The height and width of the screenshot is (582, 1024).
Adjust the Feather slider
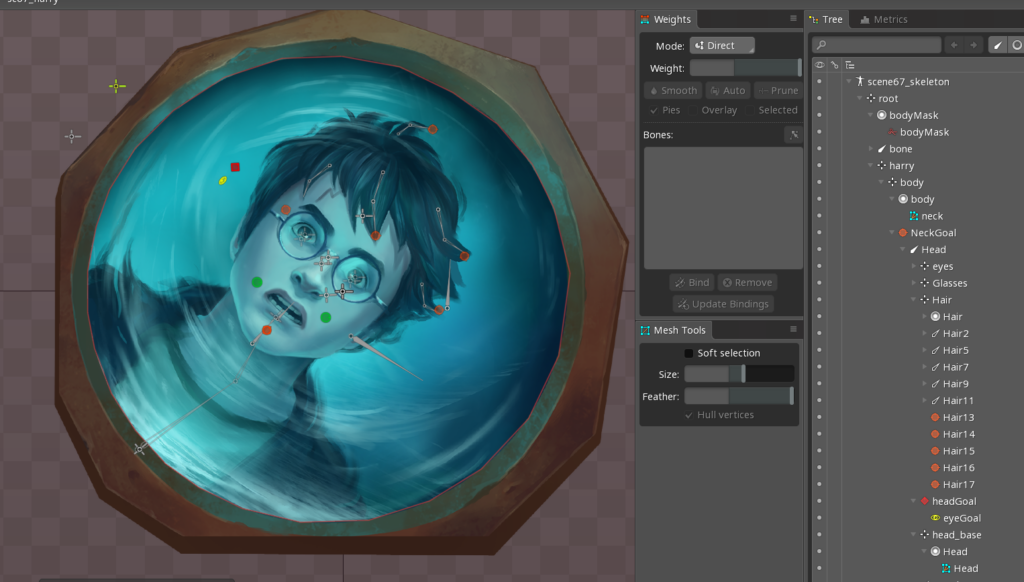coord(739,396)
